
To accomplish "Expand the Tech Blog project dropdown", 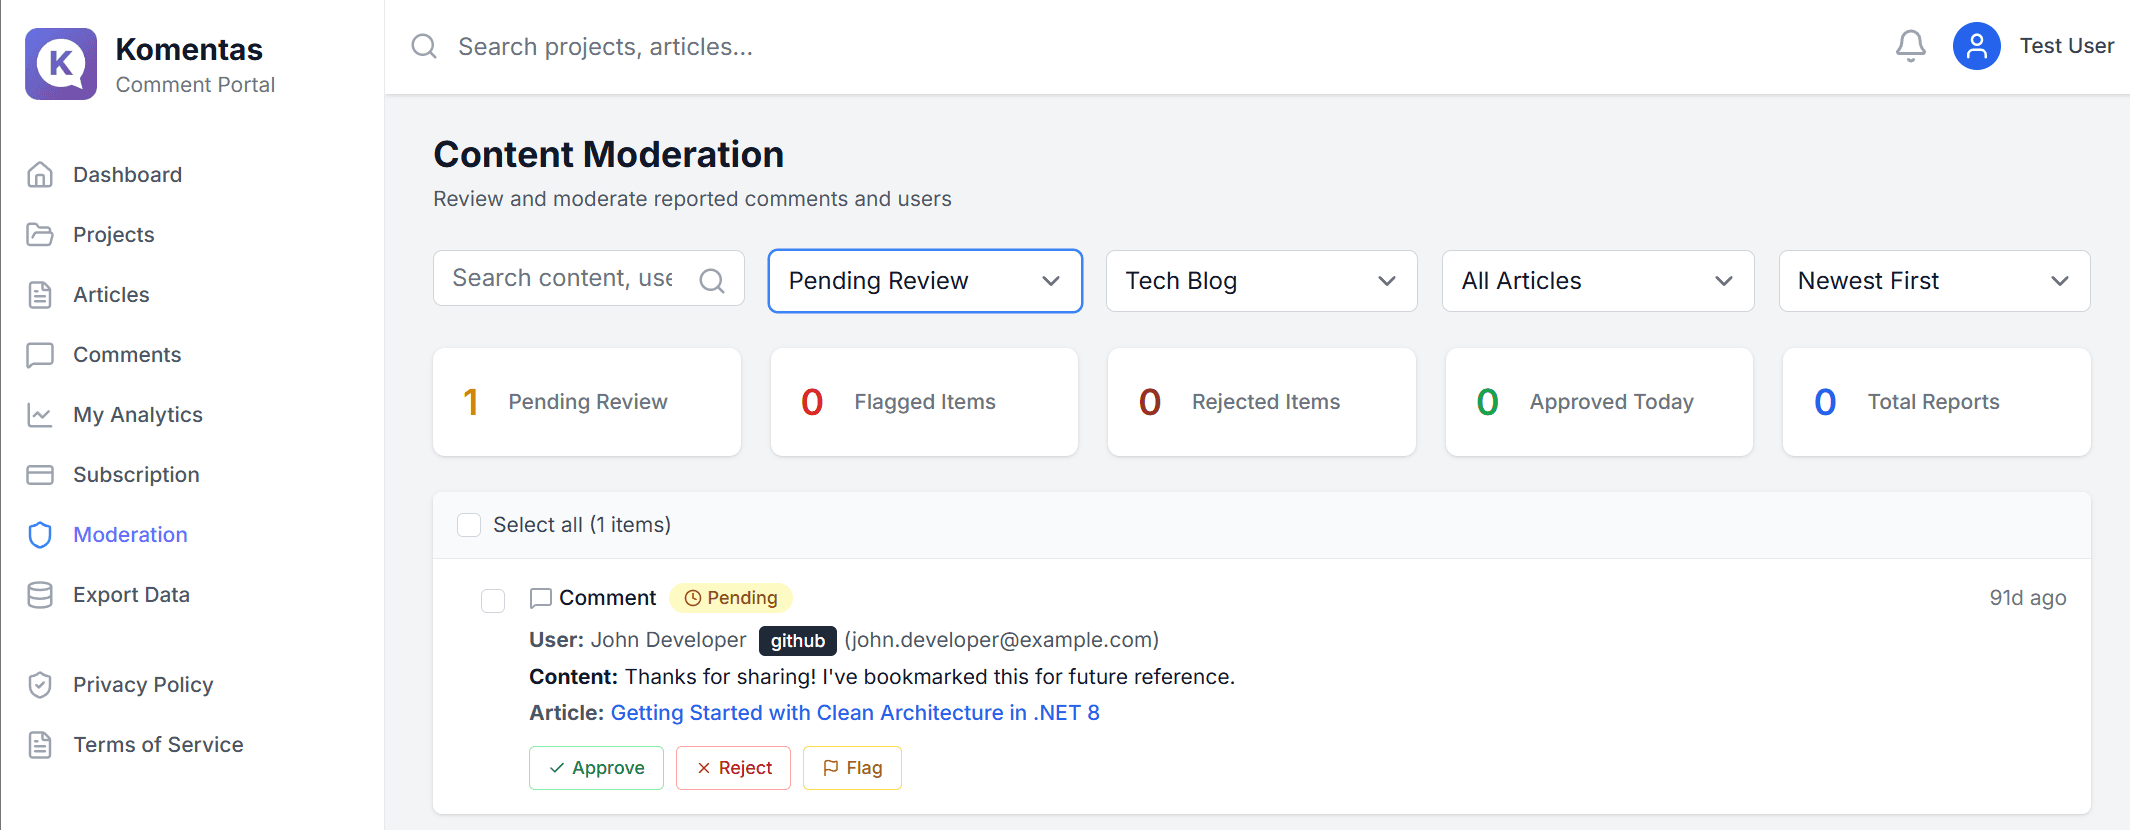I will pos(1260,281).
